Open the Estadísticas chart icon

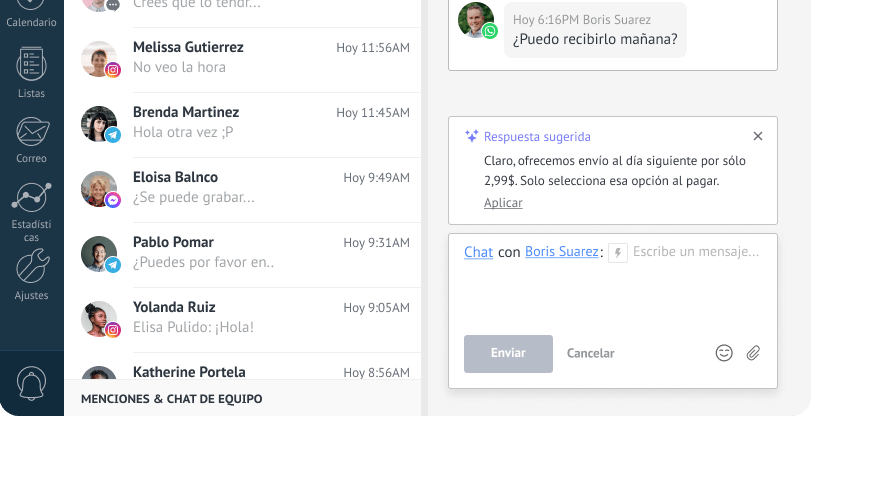(31, 197)
